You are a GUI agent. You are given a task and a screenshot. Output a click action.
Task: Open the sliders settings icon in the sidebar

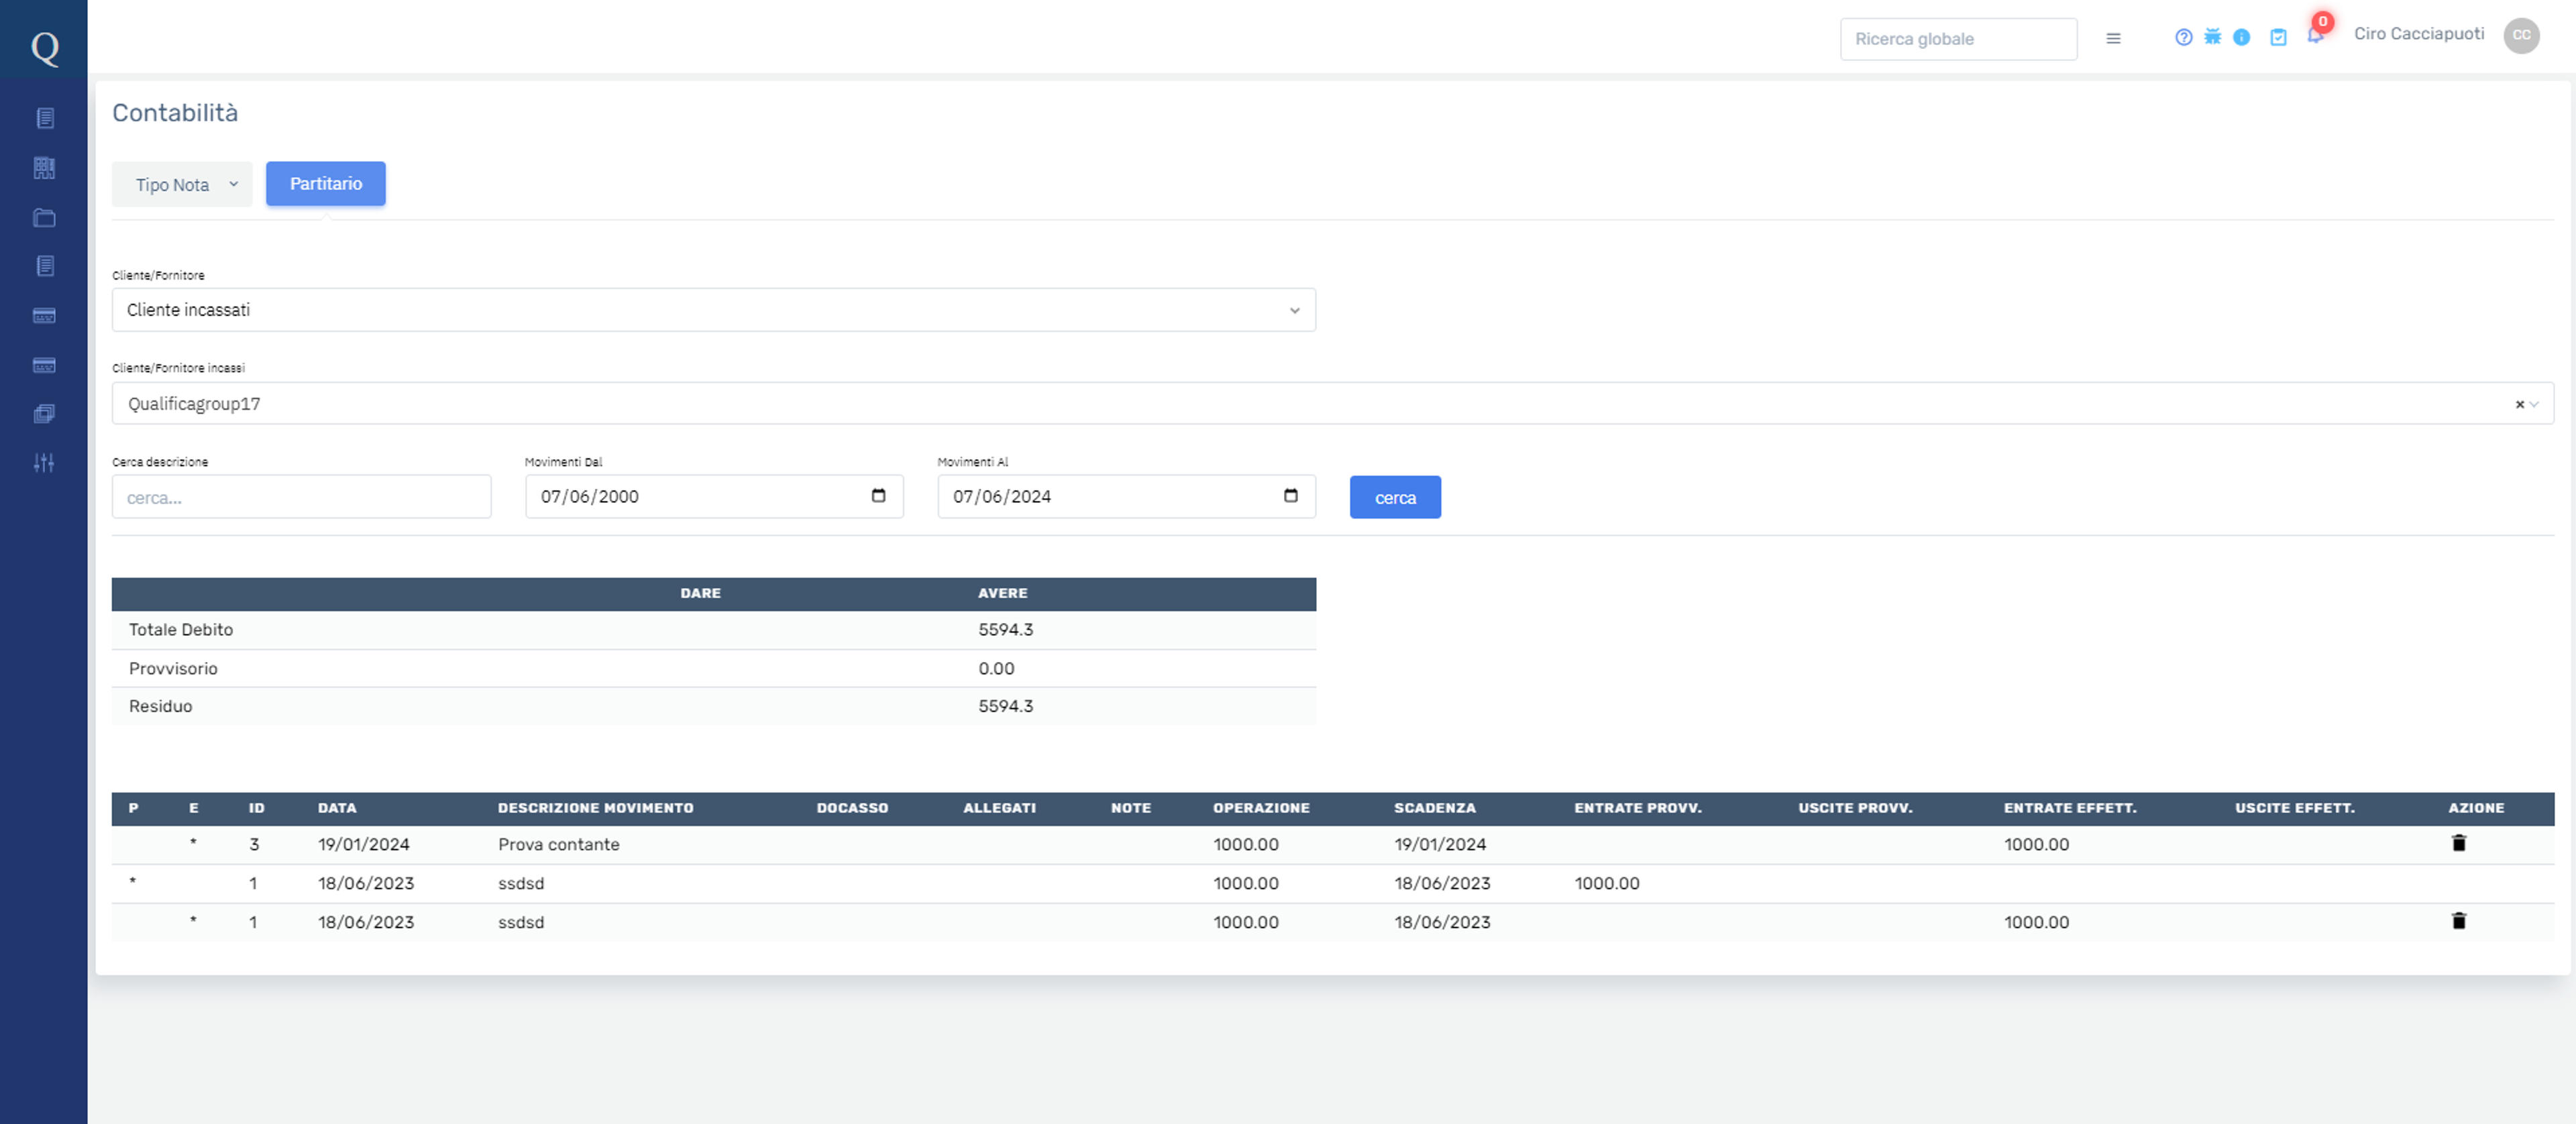coord(44,463)
